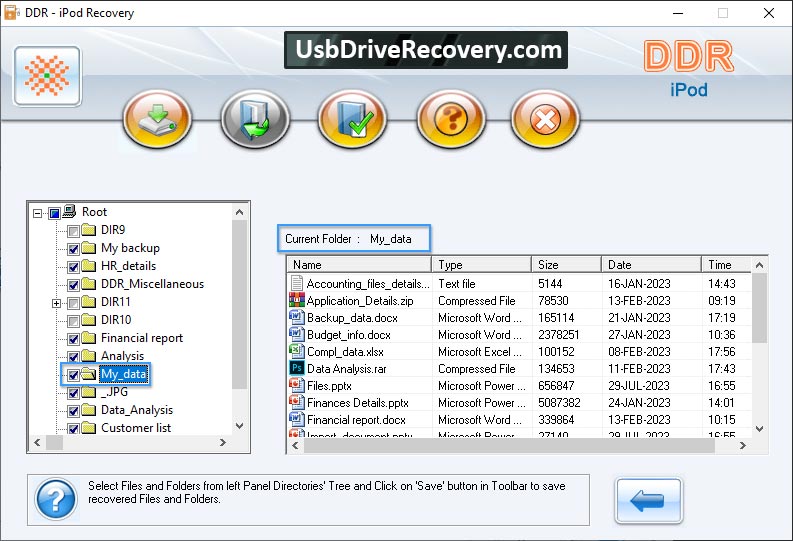Viewport: 793px width, 541px height.
Task: Click the PowerPoint icon next to Files.pptx
Action: point(297,385)
